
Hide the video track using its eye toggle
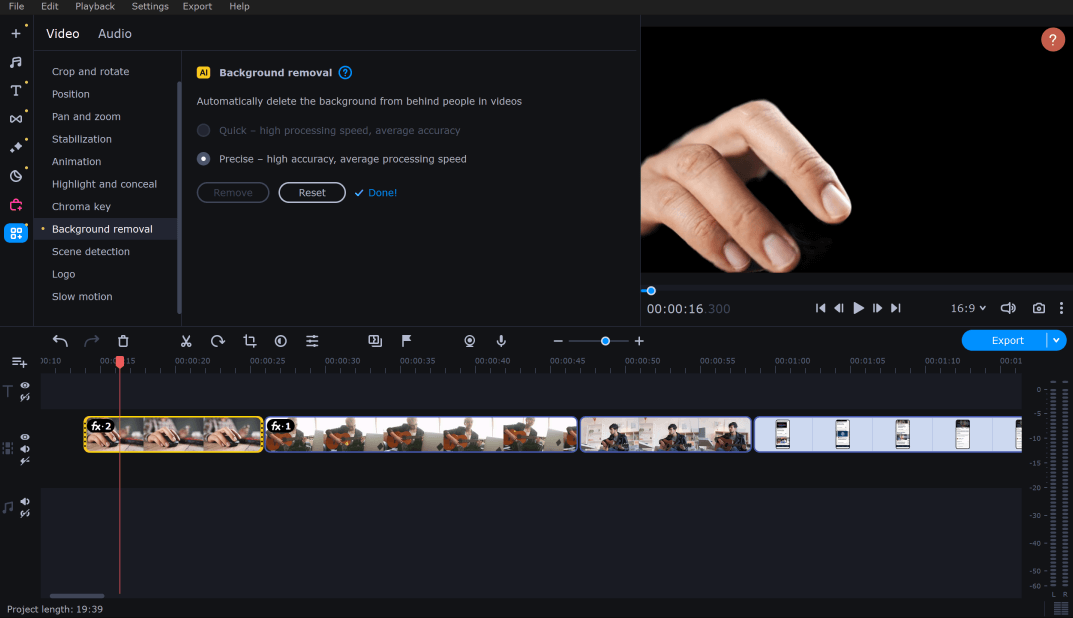[24, 436]
